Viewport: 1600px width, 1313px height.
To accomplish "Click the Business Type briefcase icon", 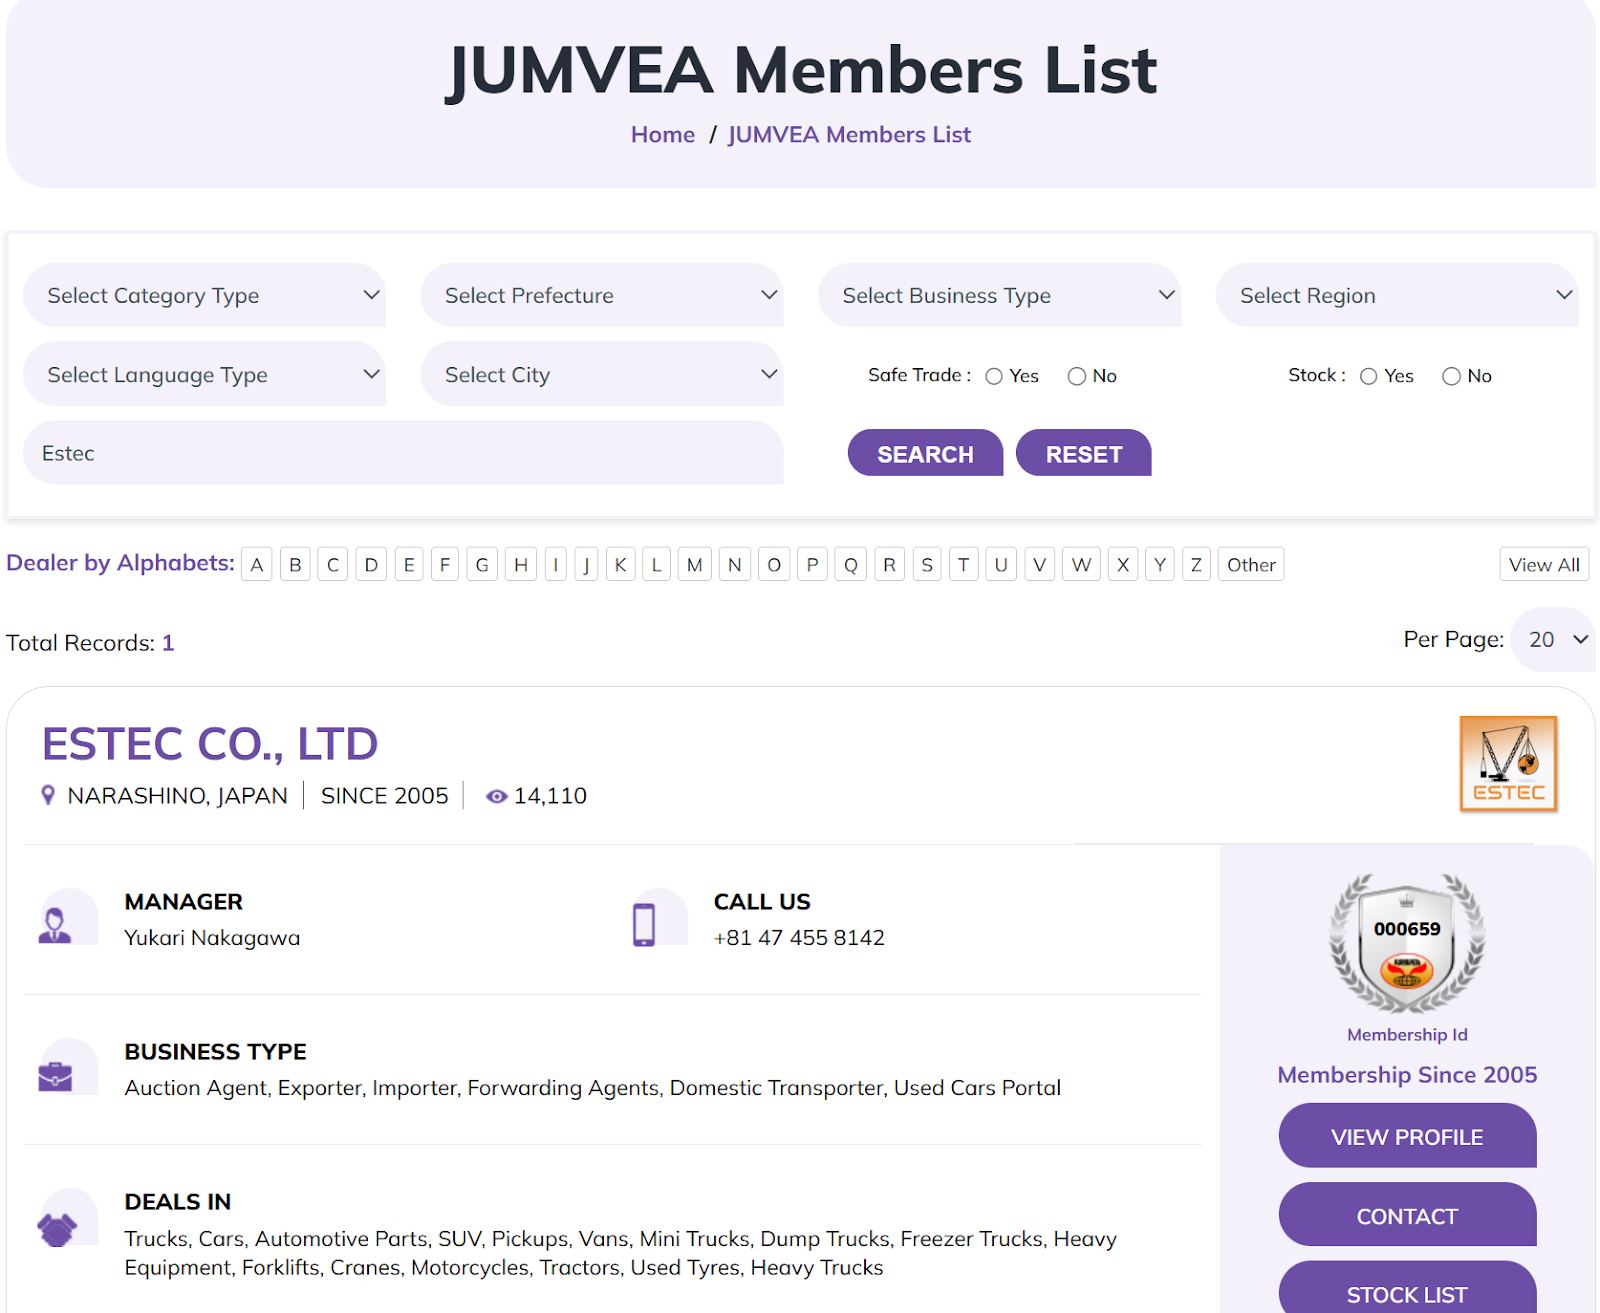I will (55, 1076).
